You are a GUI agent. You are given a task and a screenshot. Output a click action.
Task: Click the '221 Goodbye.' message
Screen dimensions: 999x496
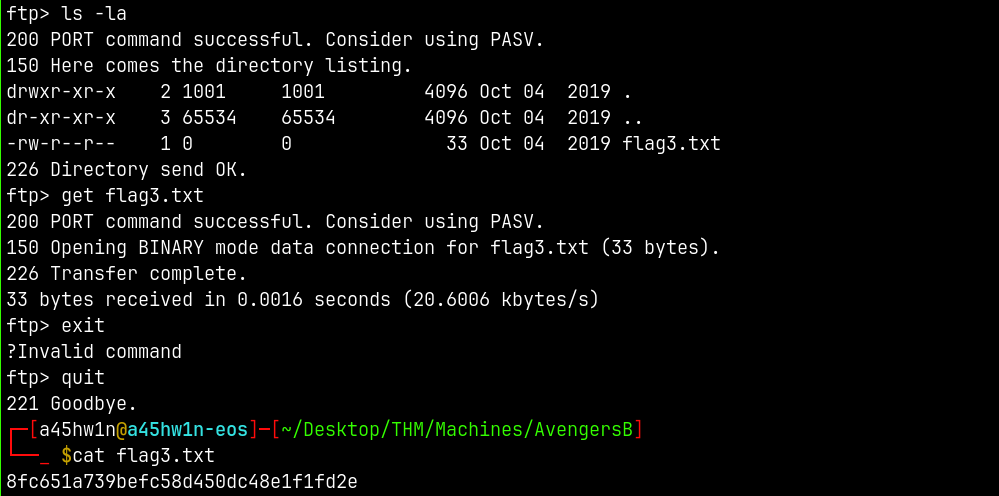(72, 404)
